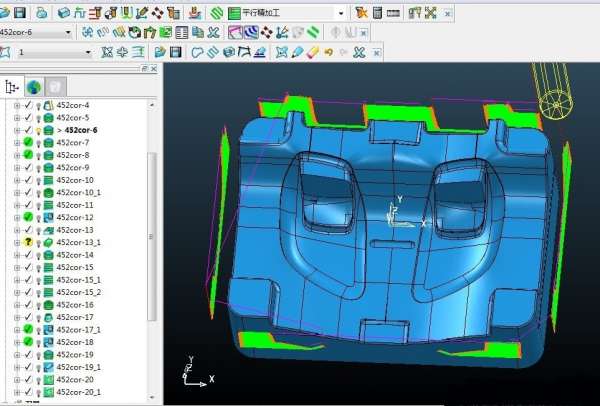Click the green diagonal stripes icon in the second toolbar
The width and height of the screenshot is (600, 406).
313,33
